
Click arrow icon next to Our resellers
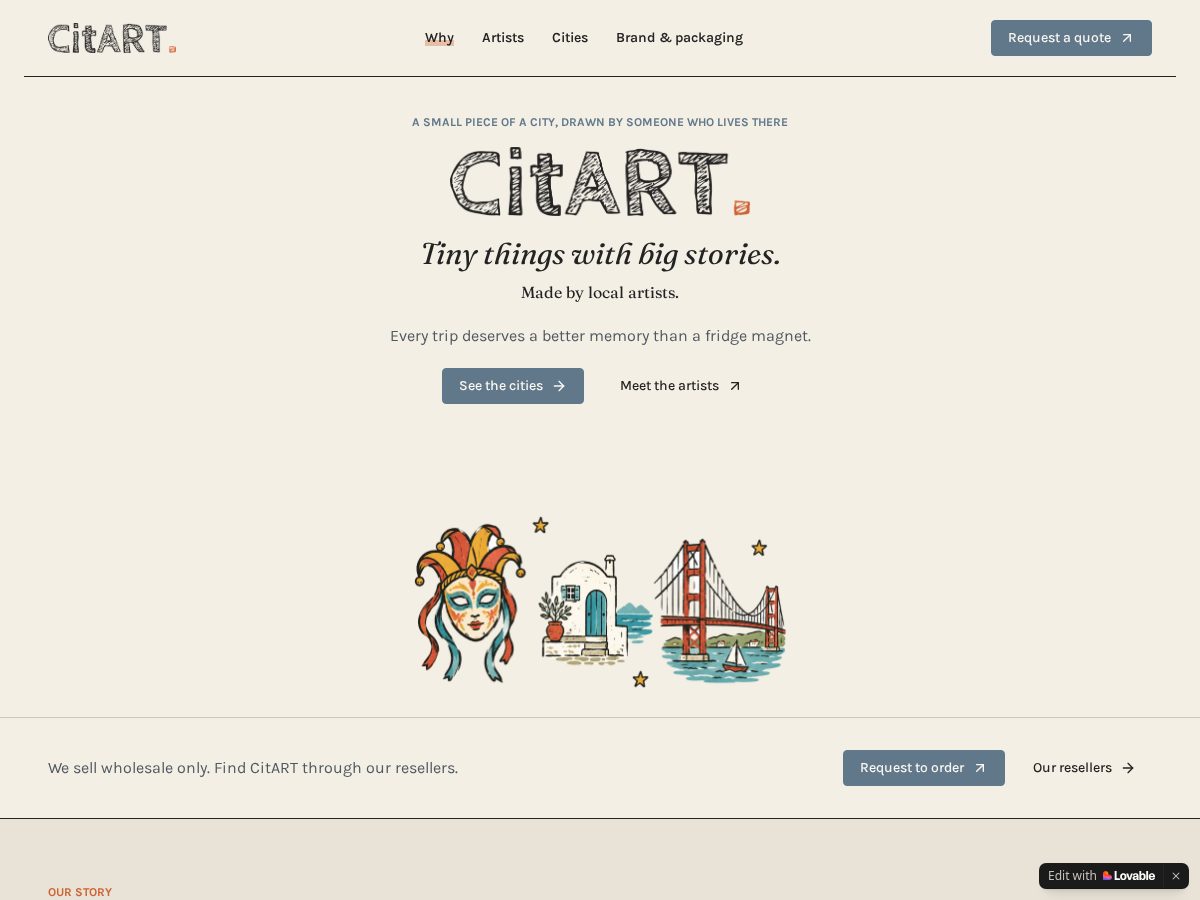(x=1128, y=768)
